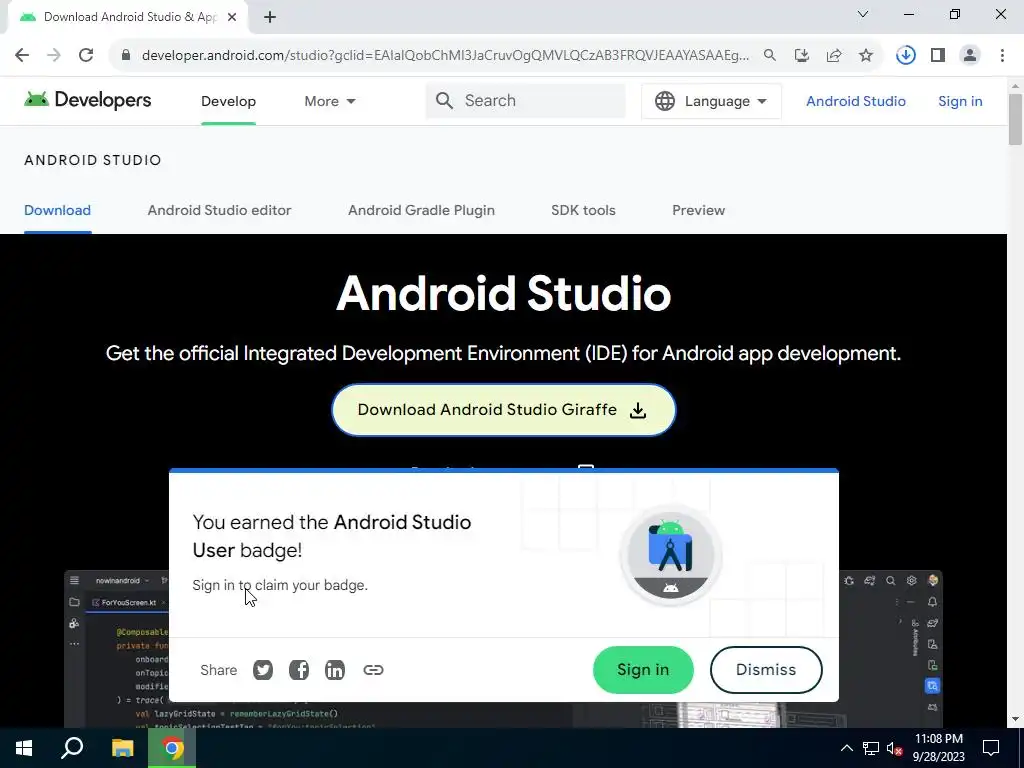The width and height of the screenshot is (1024, 768).
Task: Toggle Chrome side panel icon
Action: point(938,55)
